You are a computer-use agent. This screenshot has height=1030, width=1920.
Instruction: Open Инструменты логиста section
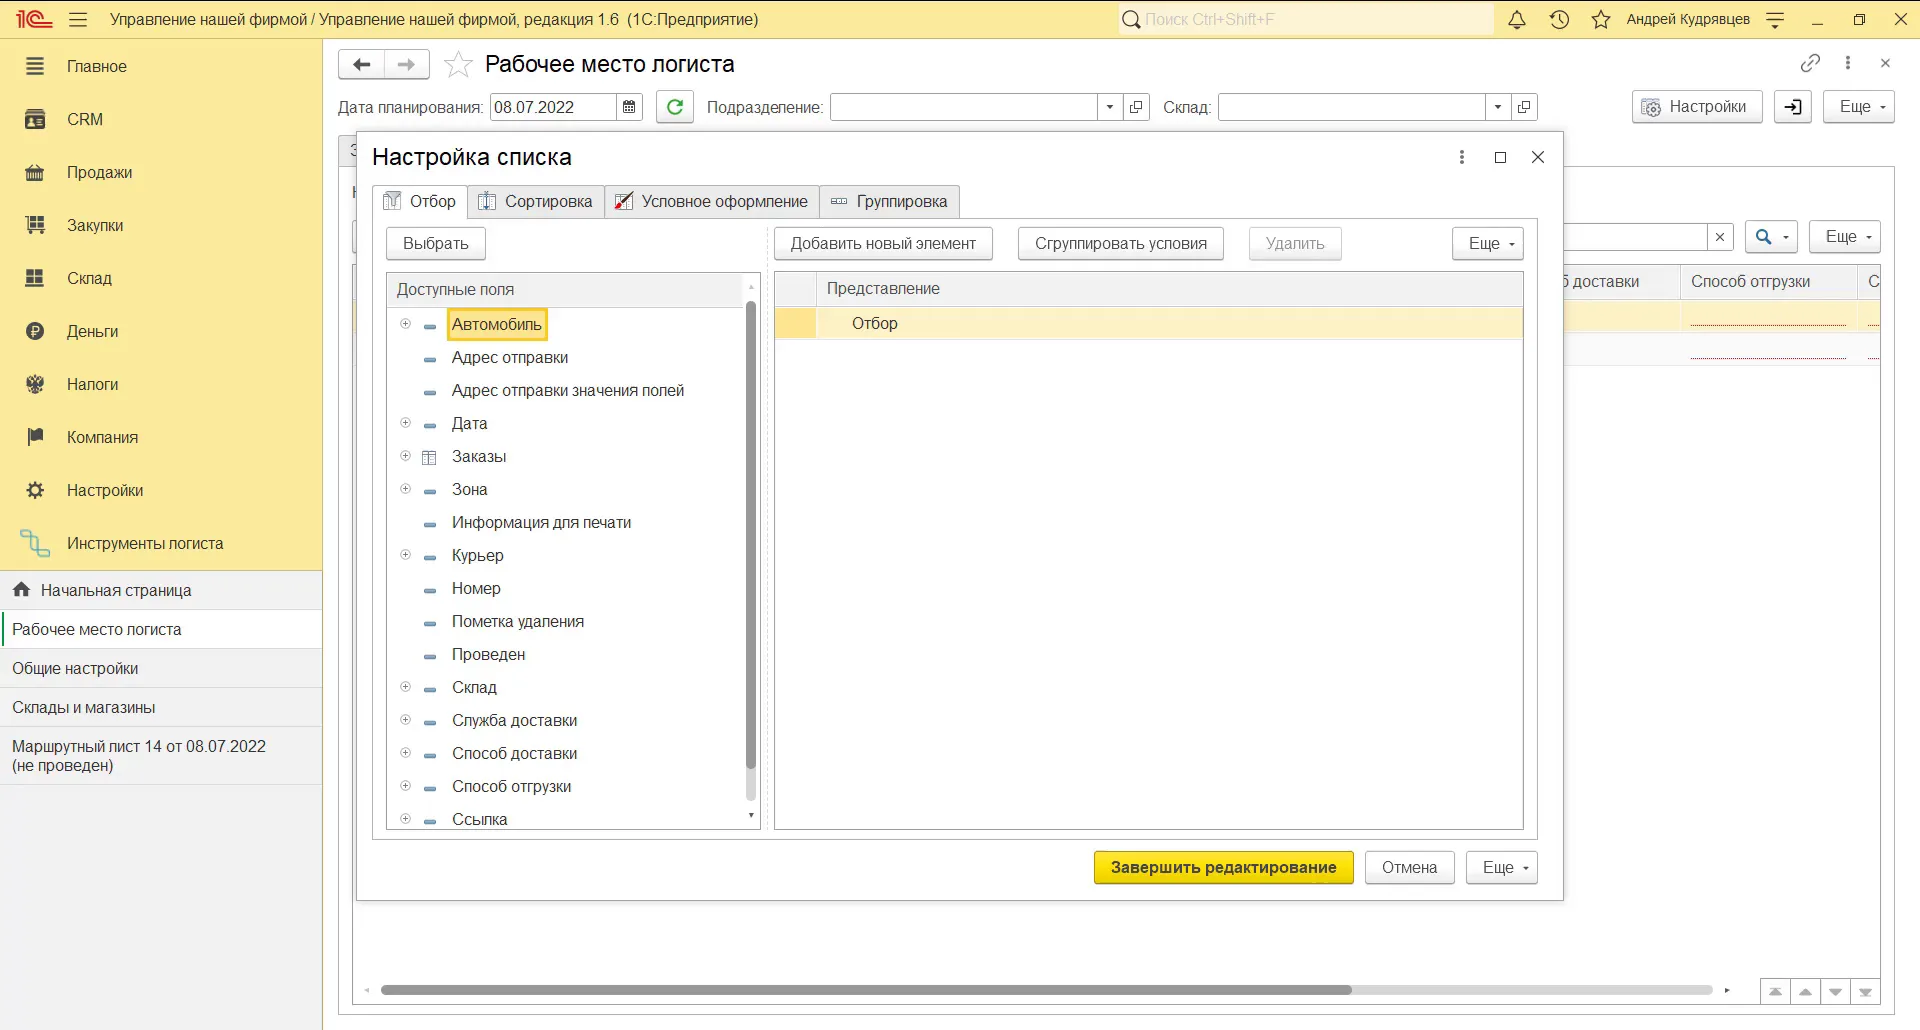point(145,543)
